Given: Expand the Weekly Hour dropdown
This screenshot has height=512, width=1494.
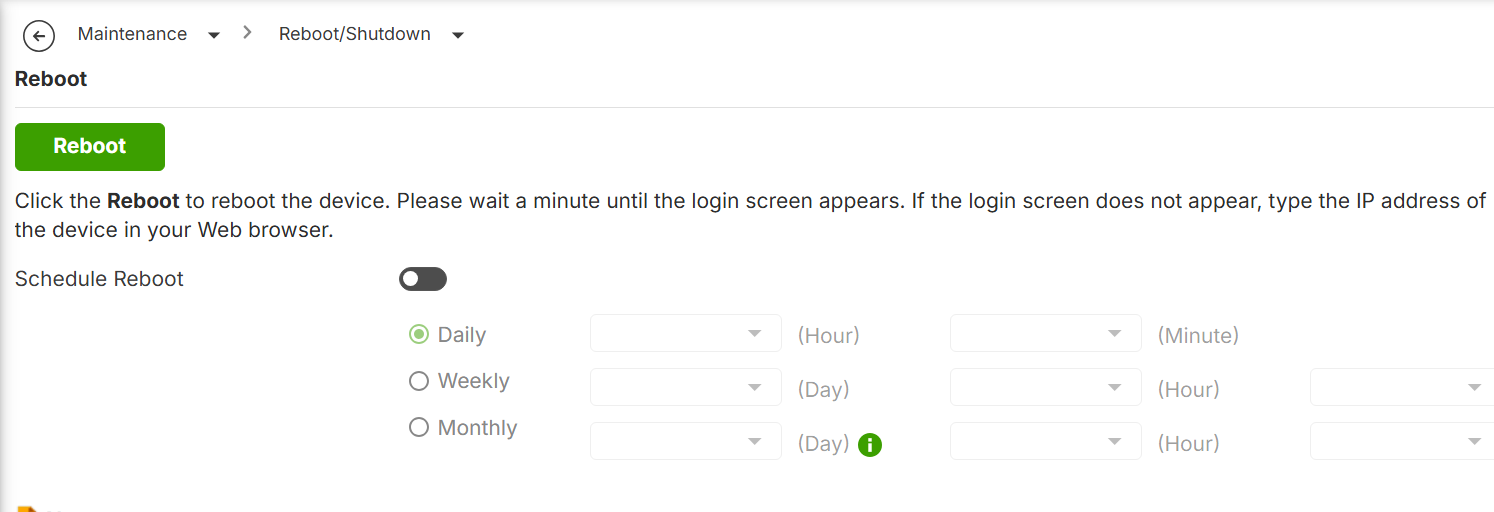Looking at the screenshot, I should [x=1046, y=387].
